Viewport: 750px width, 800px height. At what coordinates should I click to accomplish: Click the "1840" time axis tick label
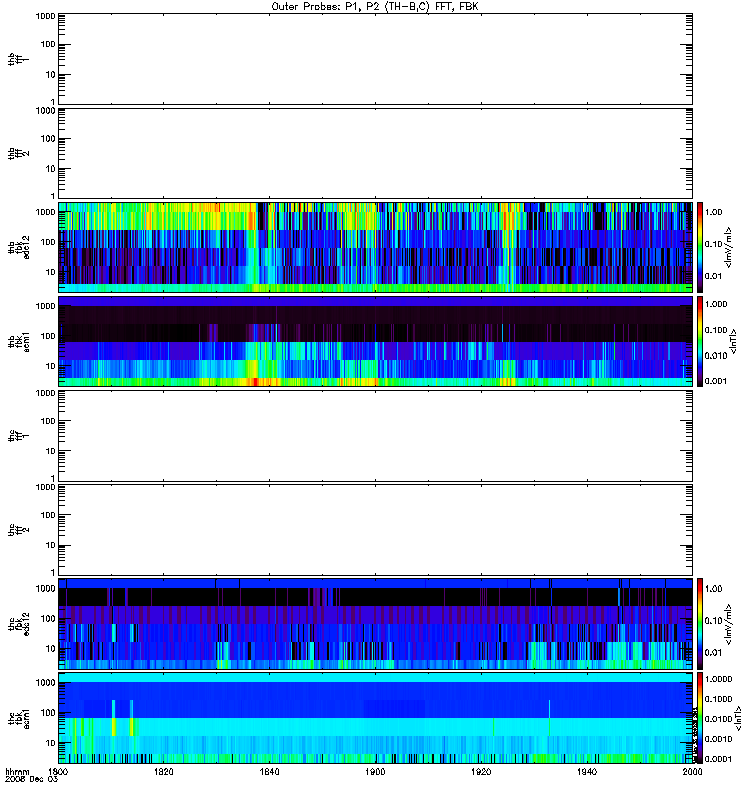(x=269, y=771)
